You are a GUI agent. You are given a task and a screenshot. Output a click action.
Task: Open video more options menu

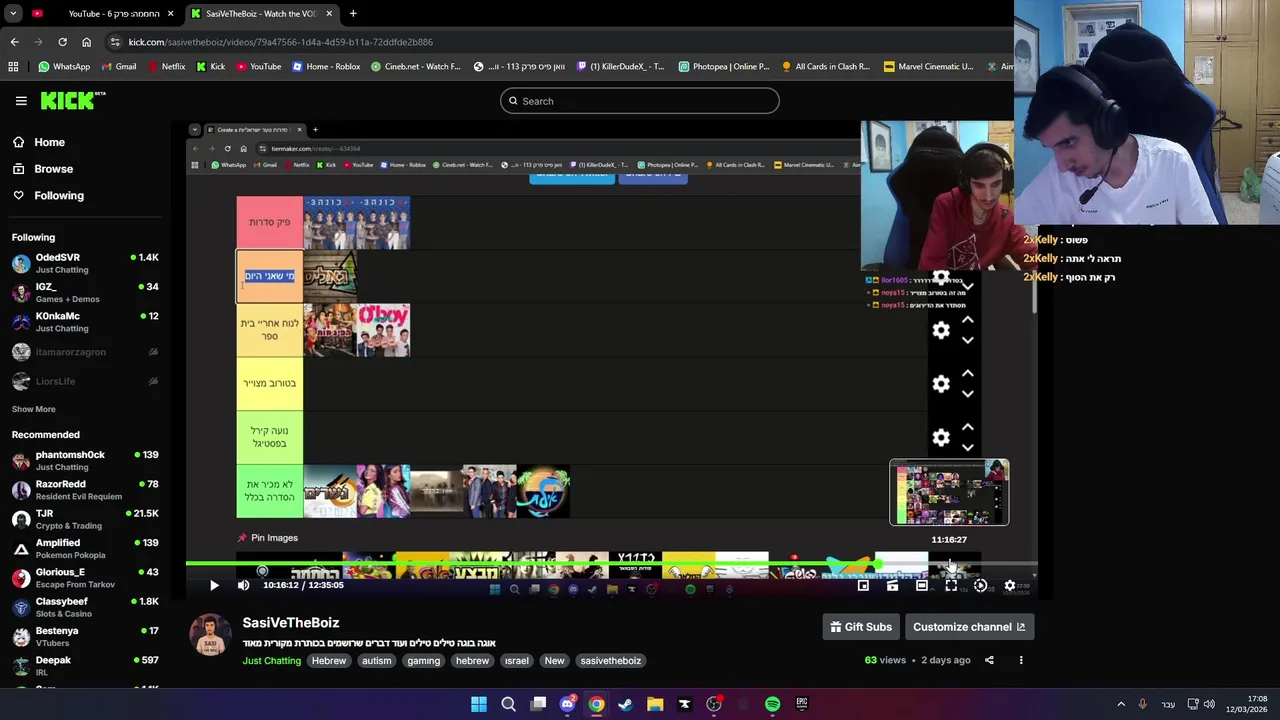1021,660
